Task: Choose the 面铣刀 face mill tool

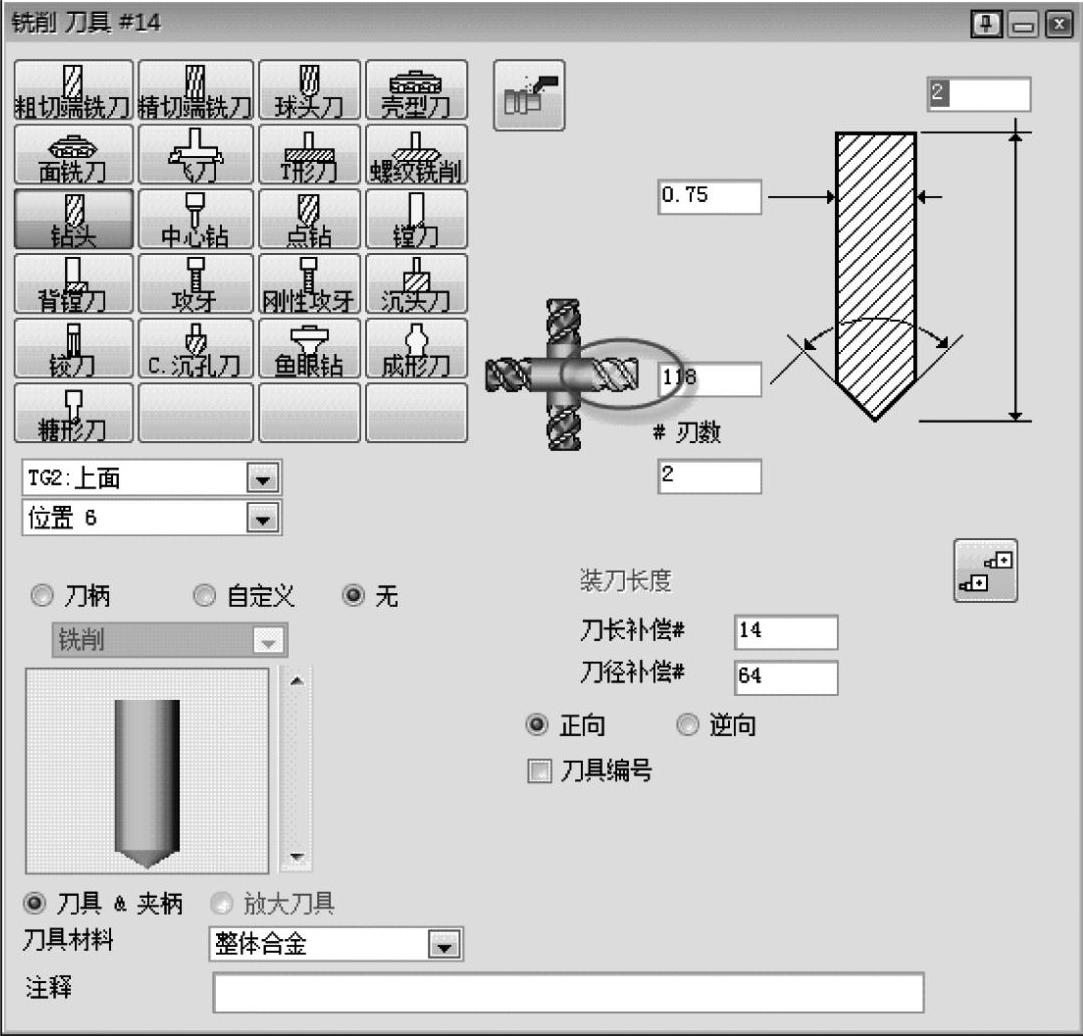Action: (x=73, y=155)
